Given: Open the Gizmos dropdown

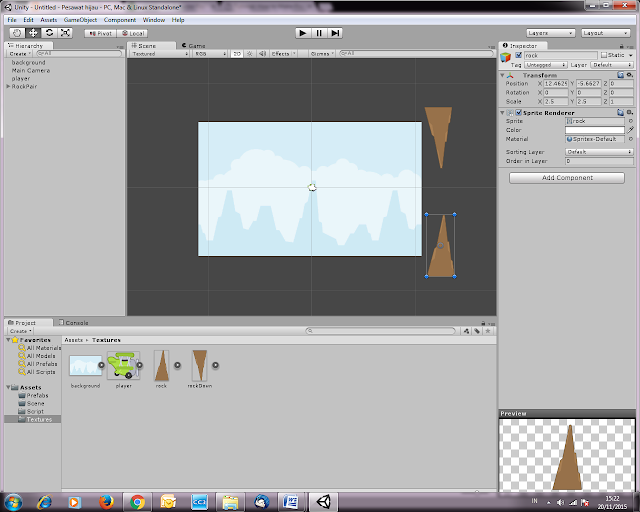Looking at the screenshot, I should (x=322, y=53).
